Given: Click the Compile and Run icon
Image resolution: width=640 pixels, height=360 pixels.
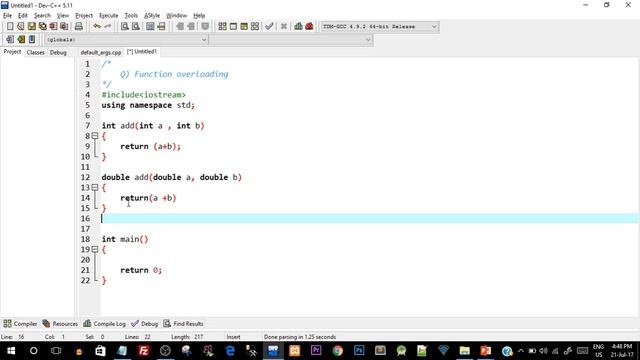Looking at the screenshot, I should [244, 27].
